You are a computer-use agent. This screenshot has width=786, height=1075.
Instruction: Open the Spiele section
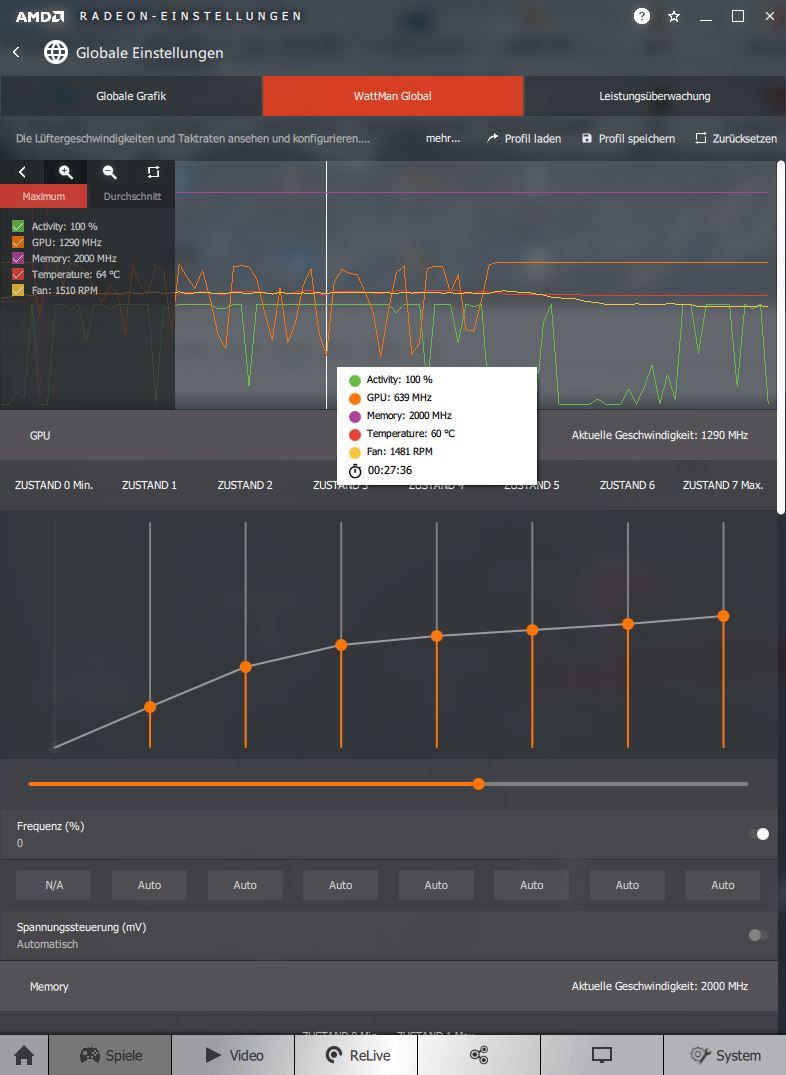(110, 1055)
